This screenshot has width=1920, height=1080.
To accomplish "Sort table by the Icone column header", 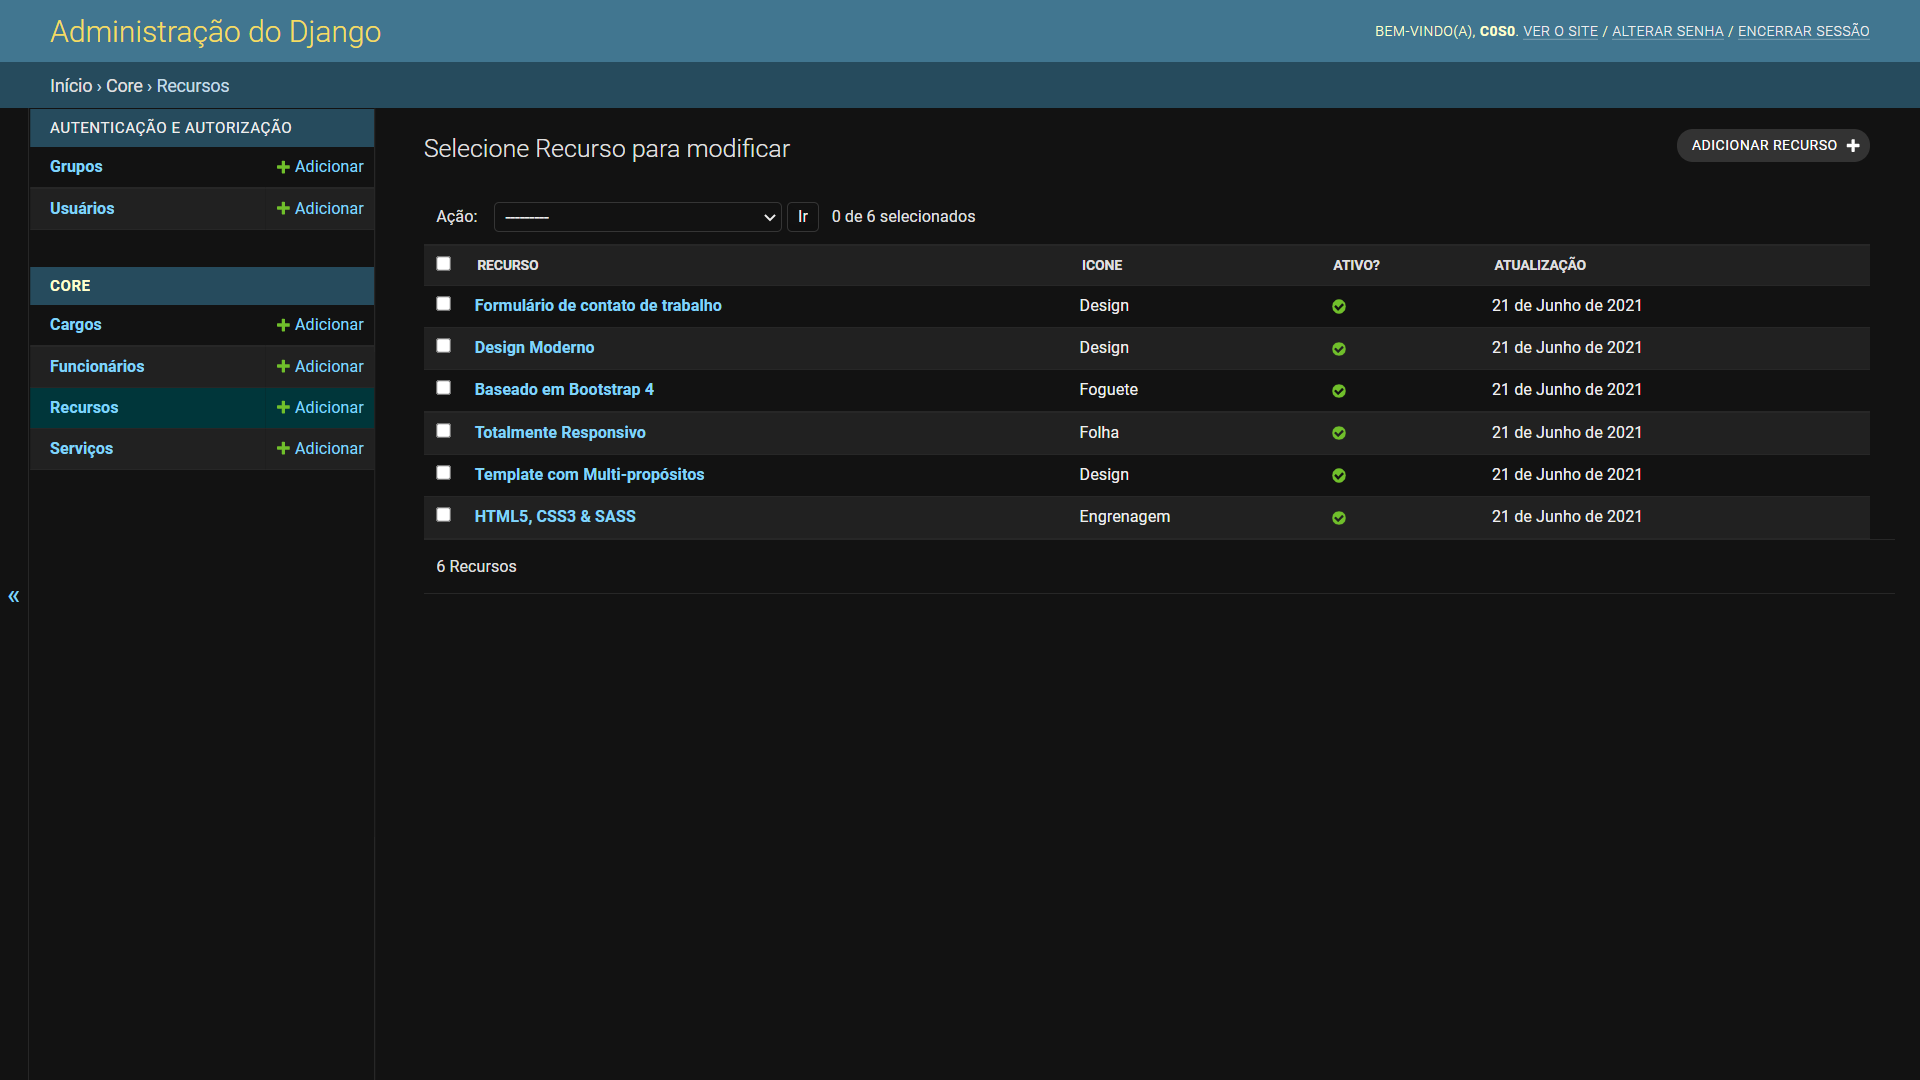I will pos(1102,265).
